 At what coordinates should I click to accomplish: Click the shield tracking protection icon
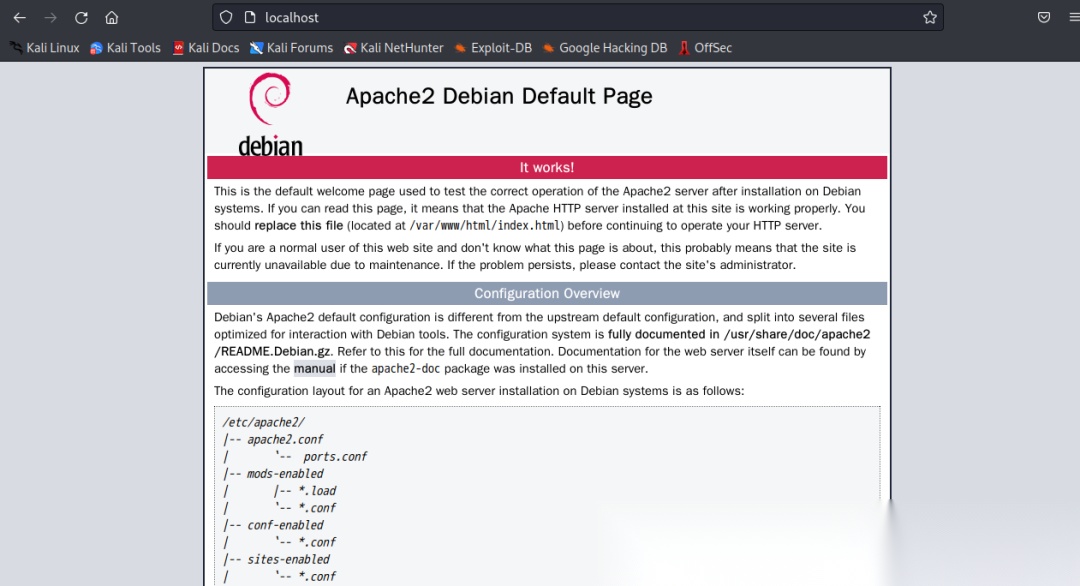pyautogui.click(x=226, y=17)
